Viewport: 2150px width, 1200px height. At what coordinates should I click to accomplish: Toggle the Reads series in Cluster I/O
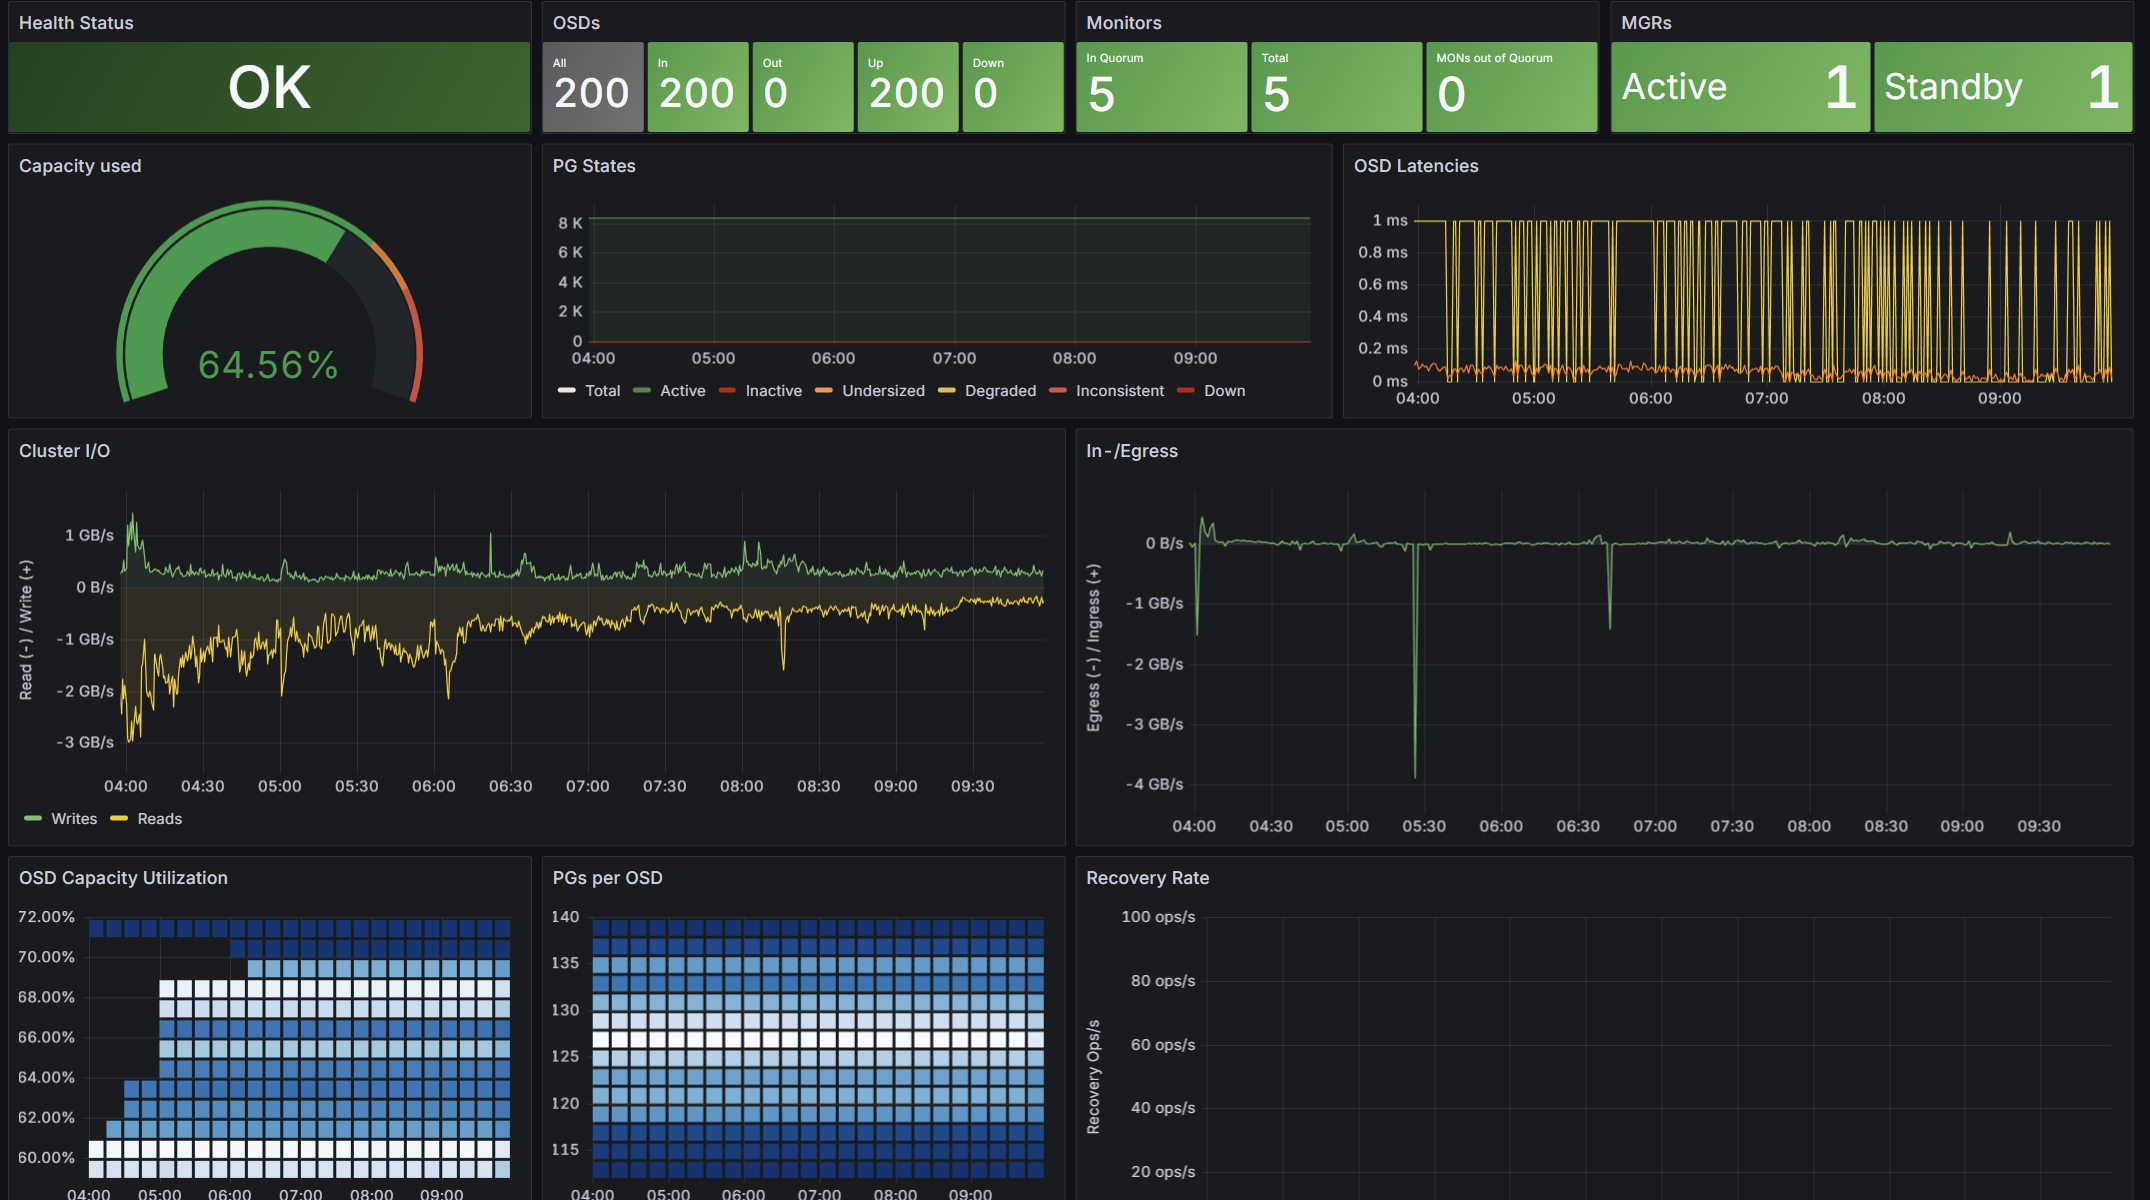pyautogui.click(x=159, y=819)
